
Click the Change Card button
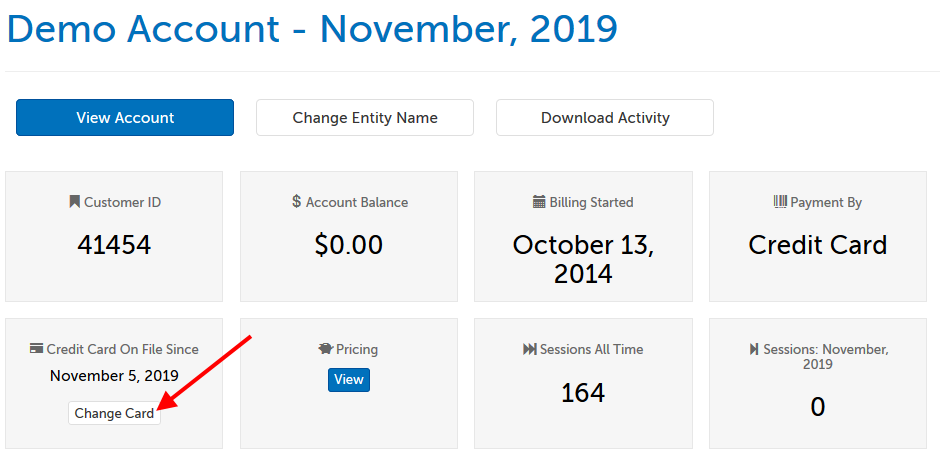pyautogui.click(x=114, y=413)
